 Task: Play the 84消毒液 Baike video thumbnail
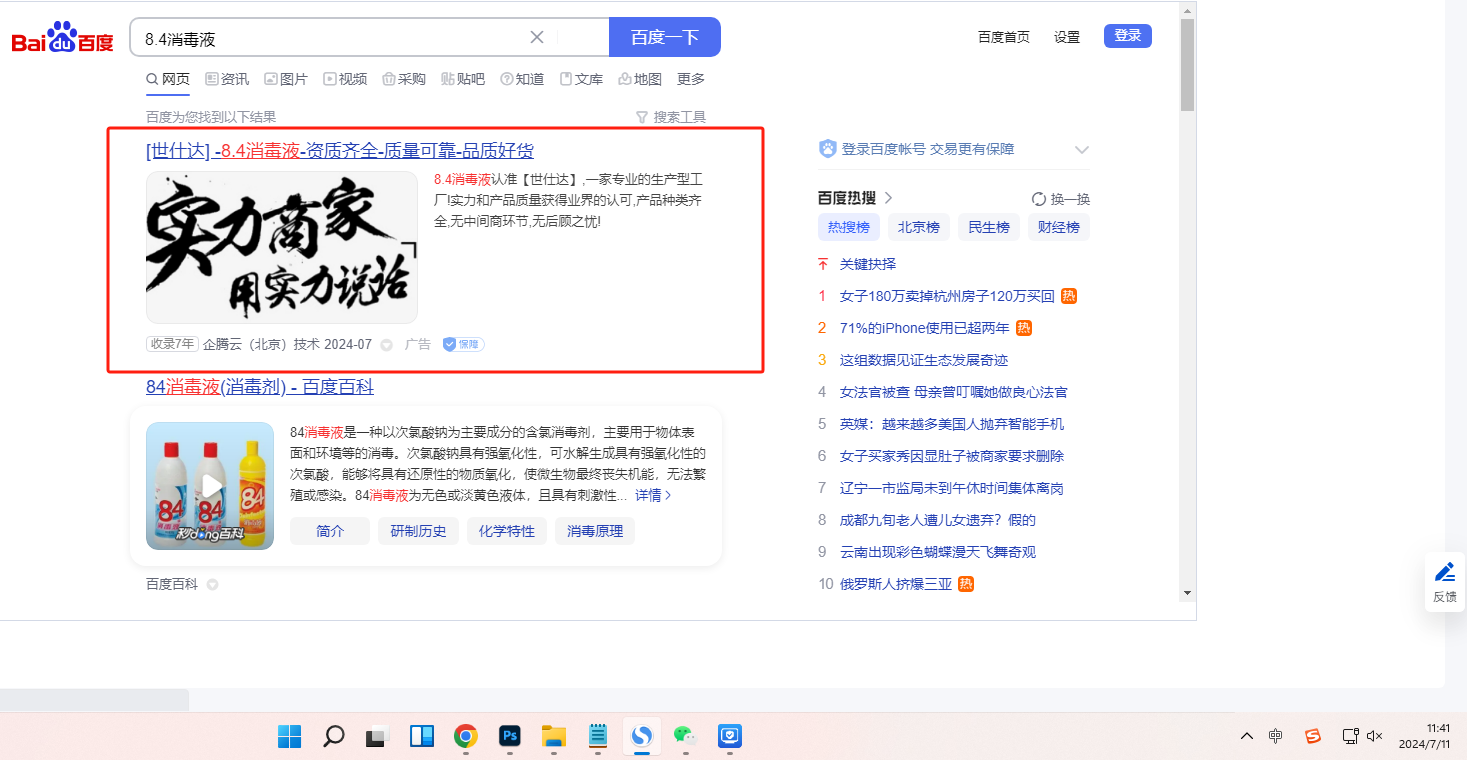tap(210, 486)
